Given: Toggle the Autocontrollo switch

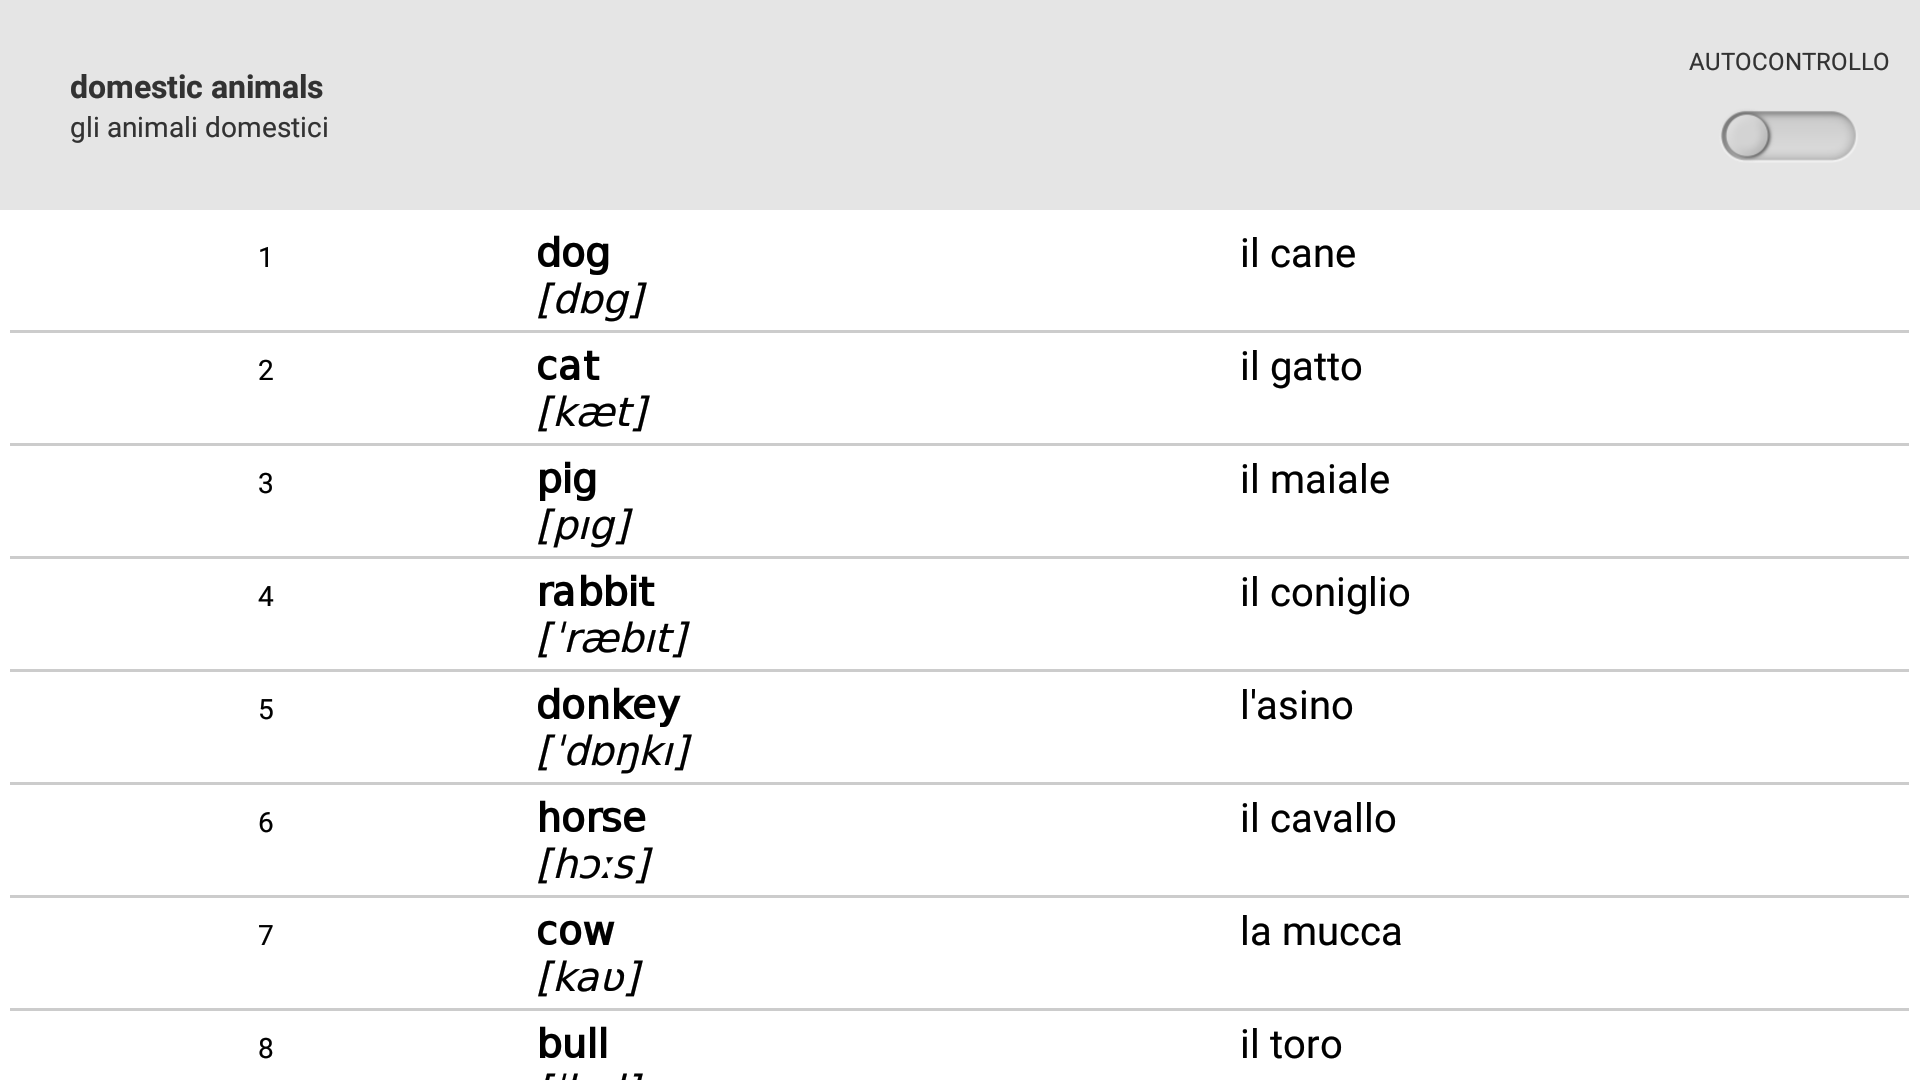Looking at the screenshot, I should 1787,136.
